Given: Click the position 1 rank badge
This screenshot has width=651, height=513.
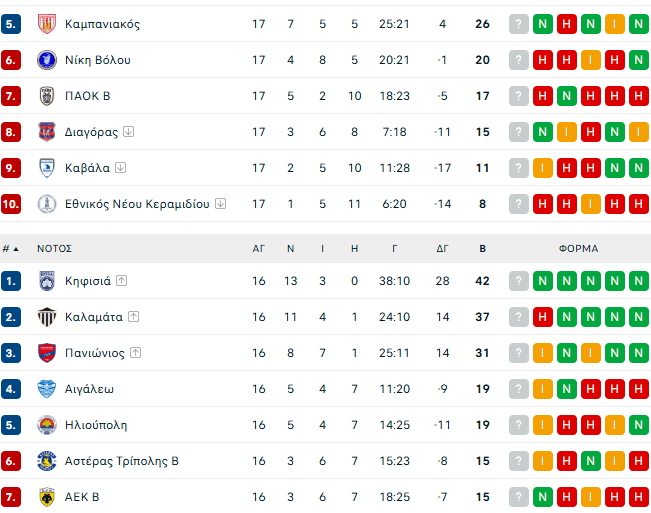Looking at the screenshot, I should point(11,281).
